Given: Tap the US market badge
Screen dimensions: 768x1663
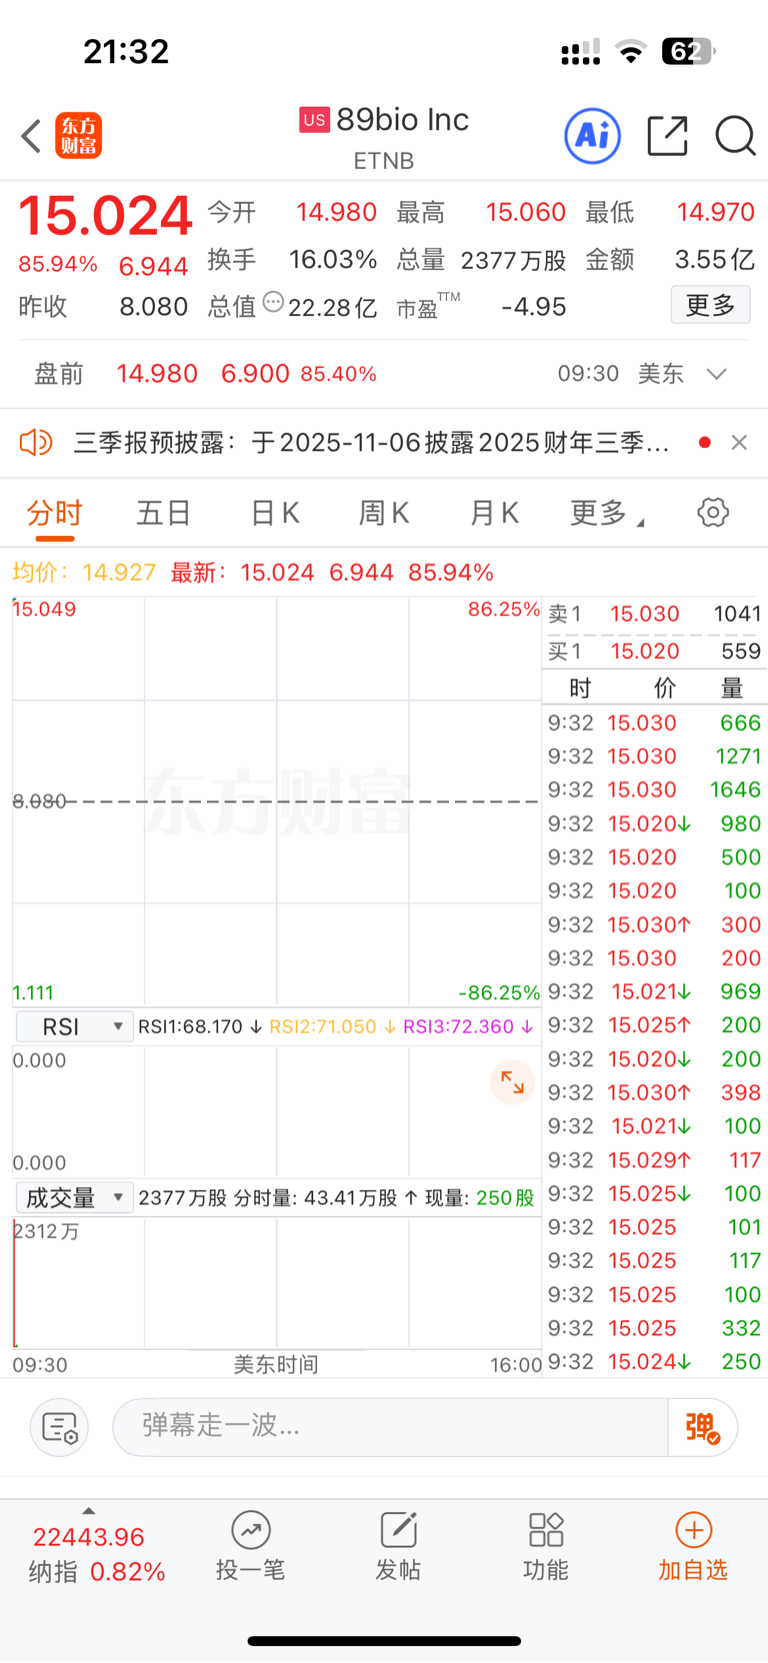Looking at the screenshot, I should coord(314,120).
